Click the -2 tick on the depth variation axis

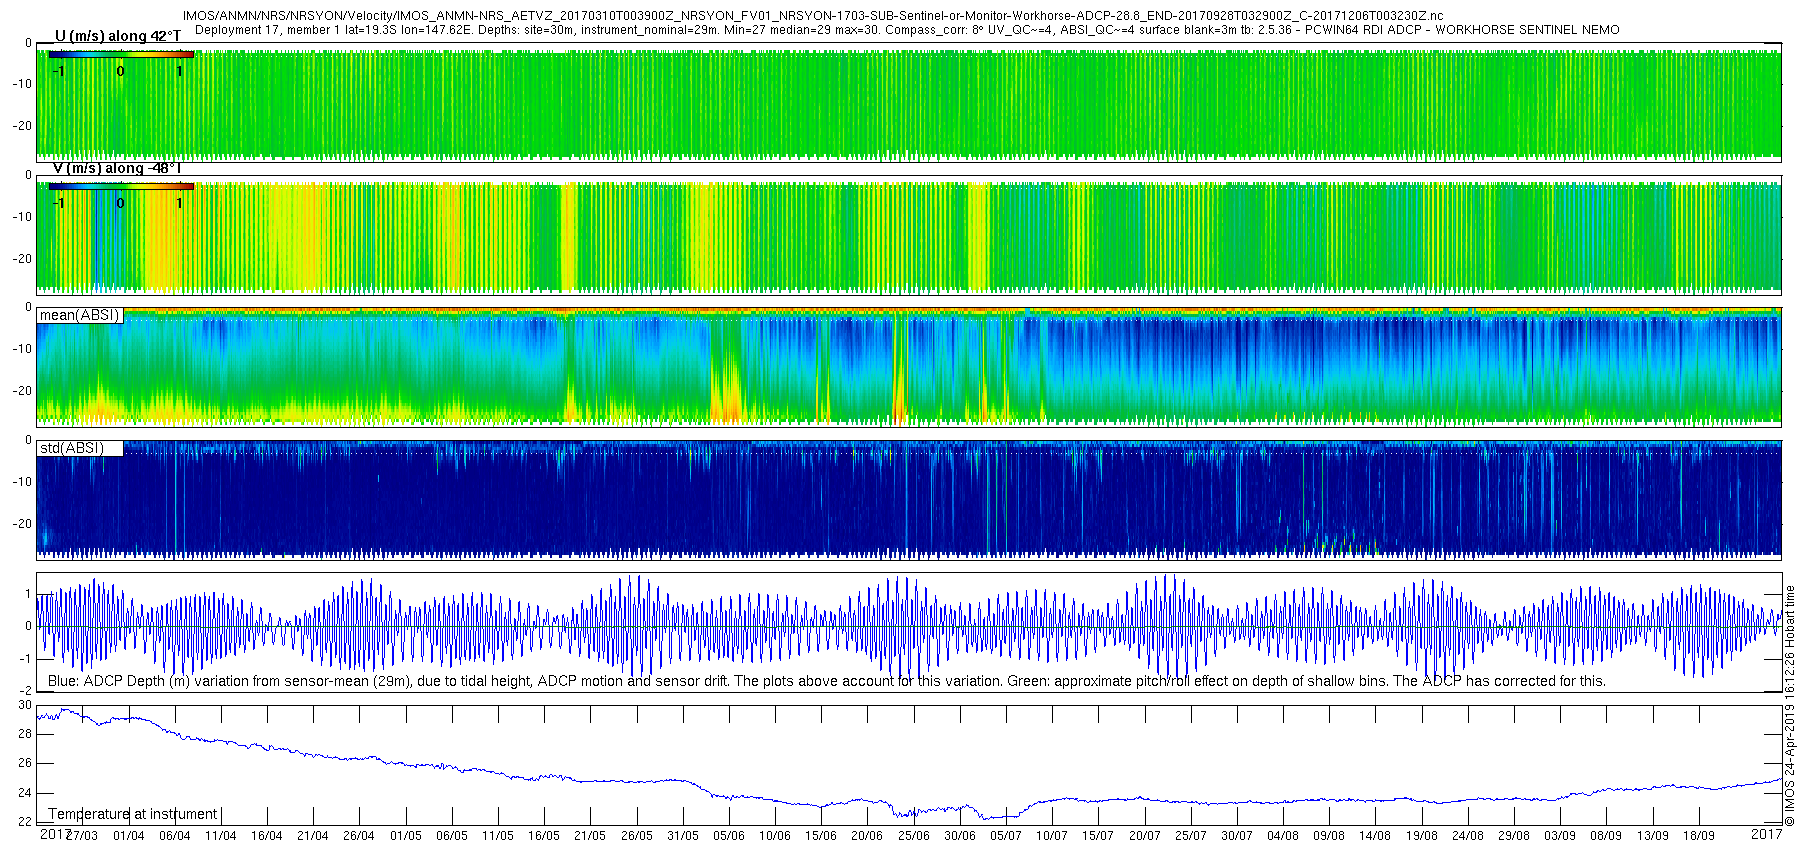click(26, 691)
